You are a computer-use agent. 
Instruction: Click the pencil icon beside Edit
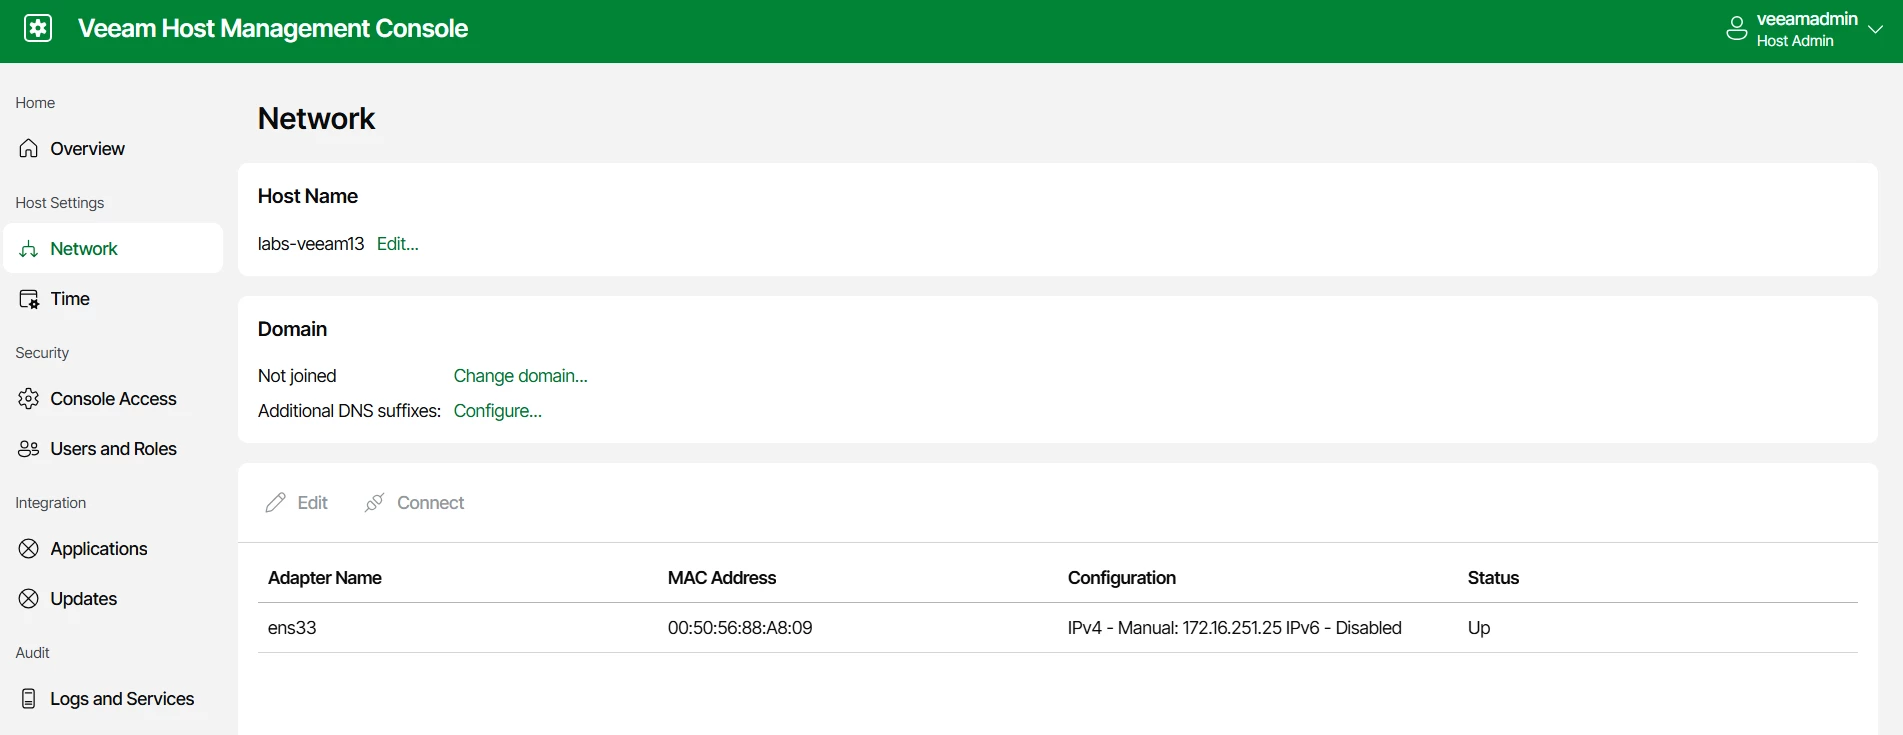(x=276, y=502)
